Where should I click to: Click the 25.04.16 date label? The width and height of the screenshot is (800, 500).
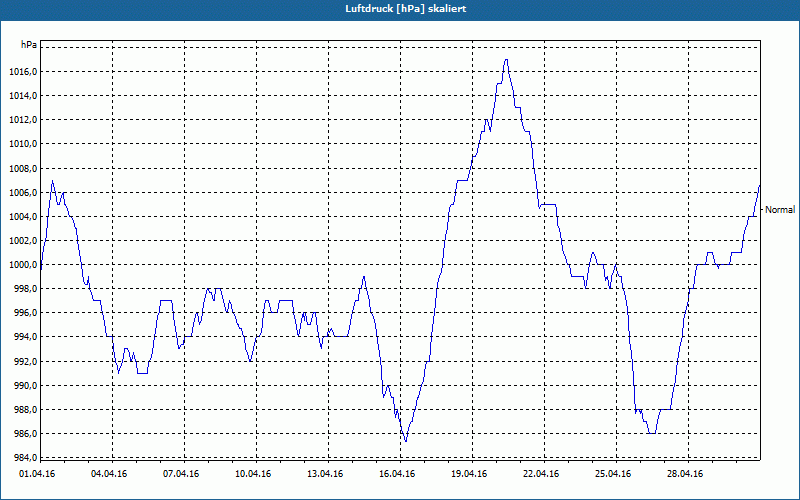613,474
